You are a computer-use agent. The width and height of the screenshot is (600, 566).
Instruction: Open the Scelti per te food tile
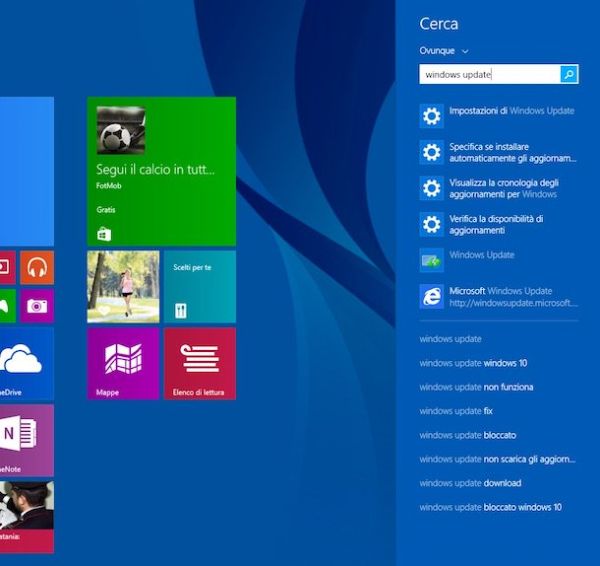coord(200,287)
